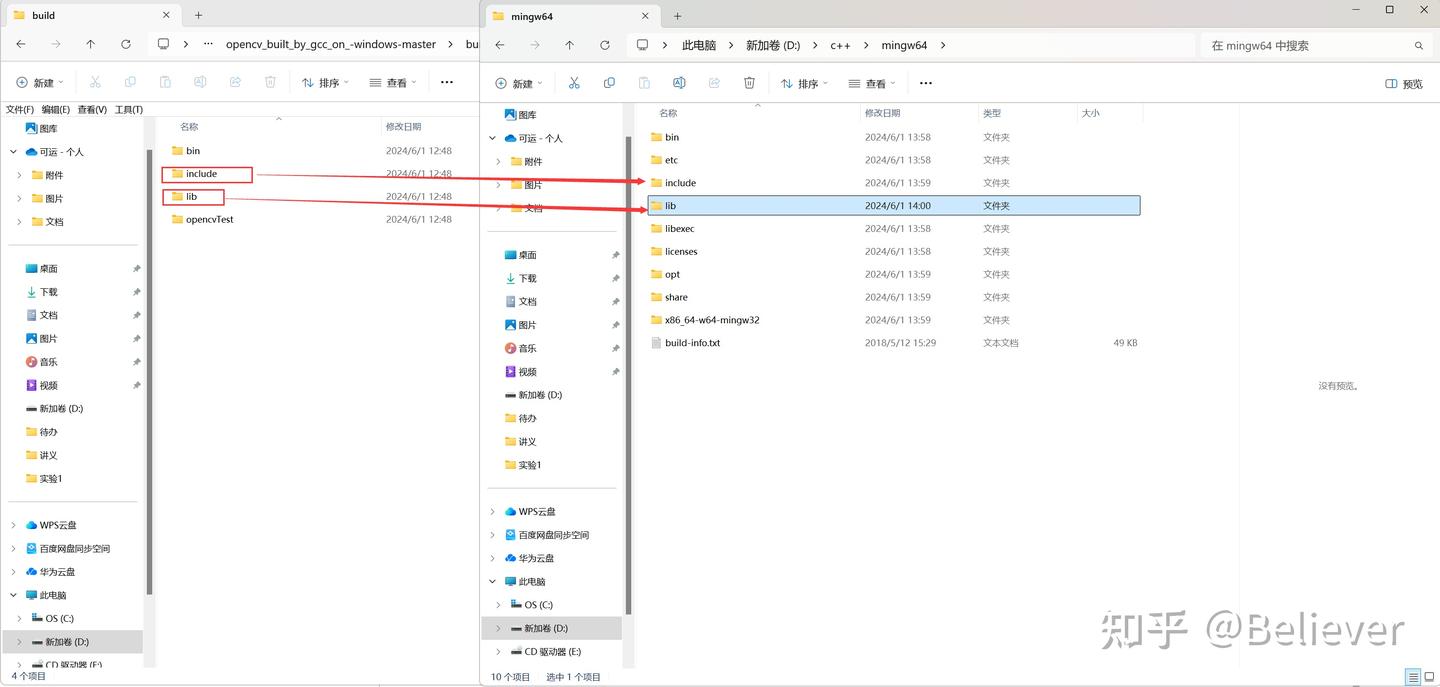Switch to large icons view in the status bar

[1429, 677]
